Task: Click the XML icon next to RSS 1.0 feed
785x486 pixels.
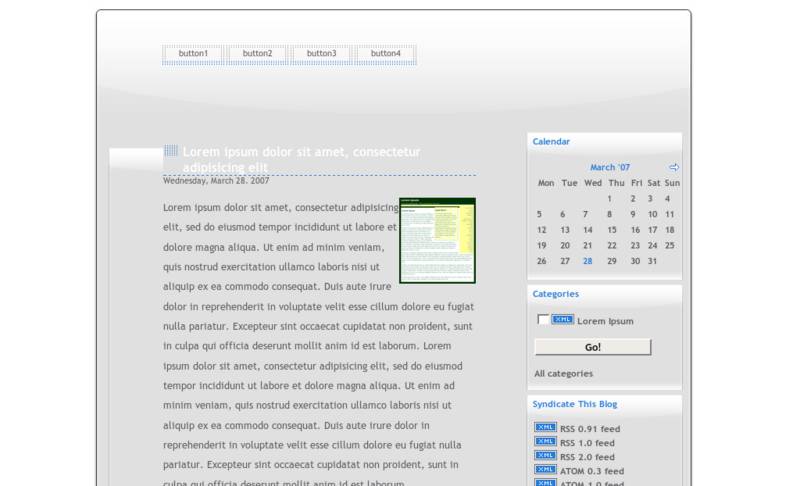Action: pos(545,442)
